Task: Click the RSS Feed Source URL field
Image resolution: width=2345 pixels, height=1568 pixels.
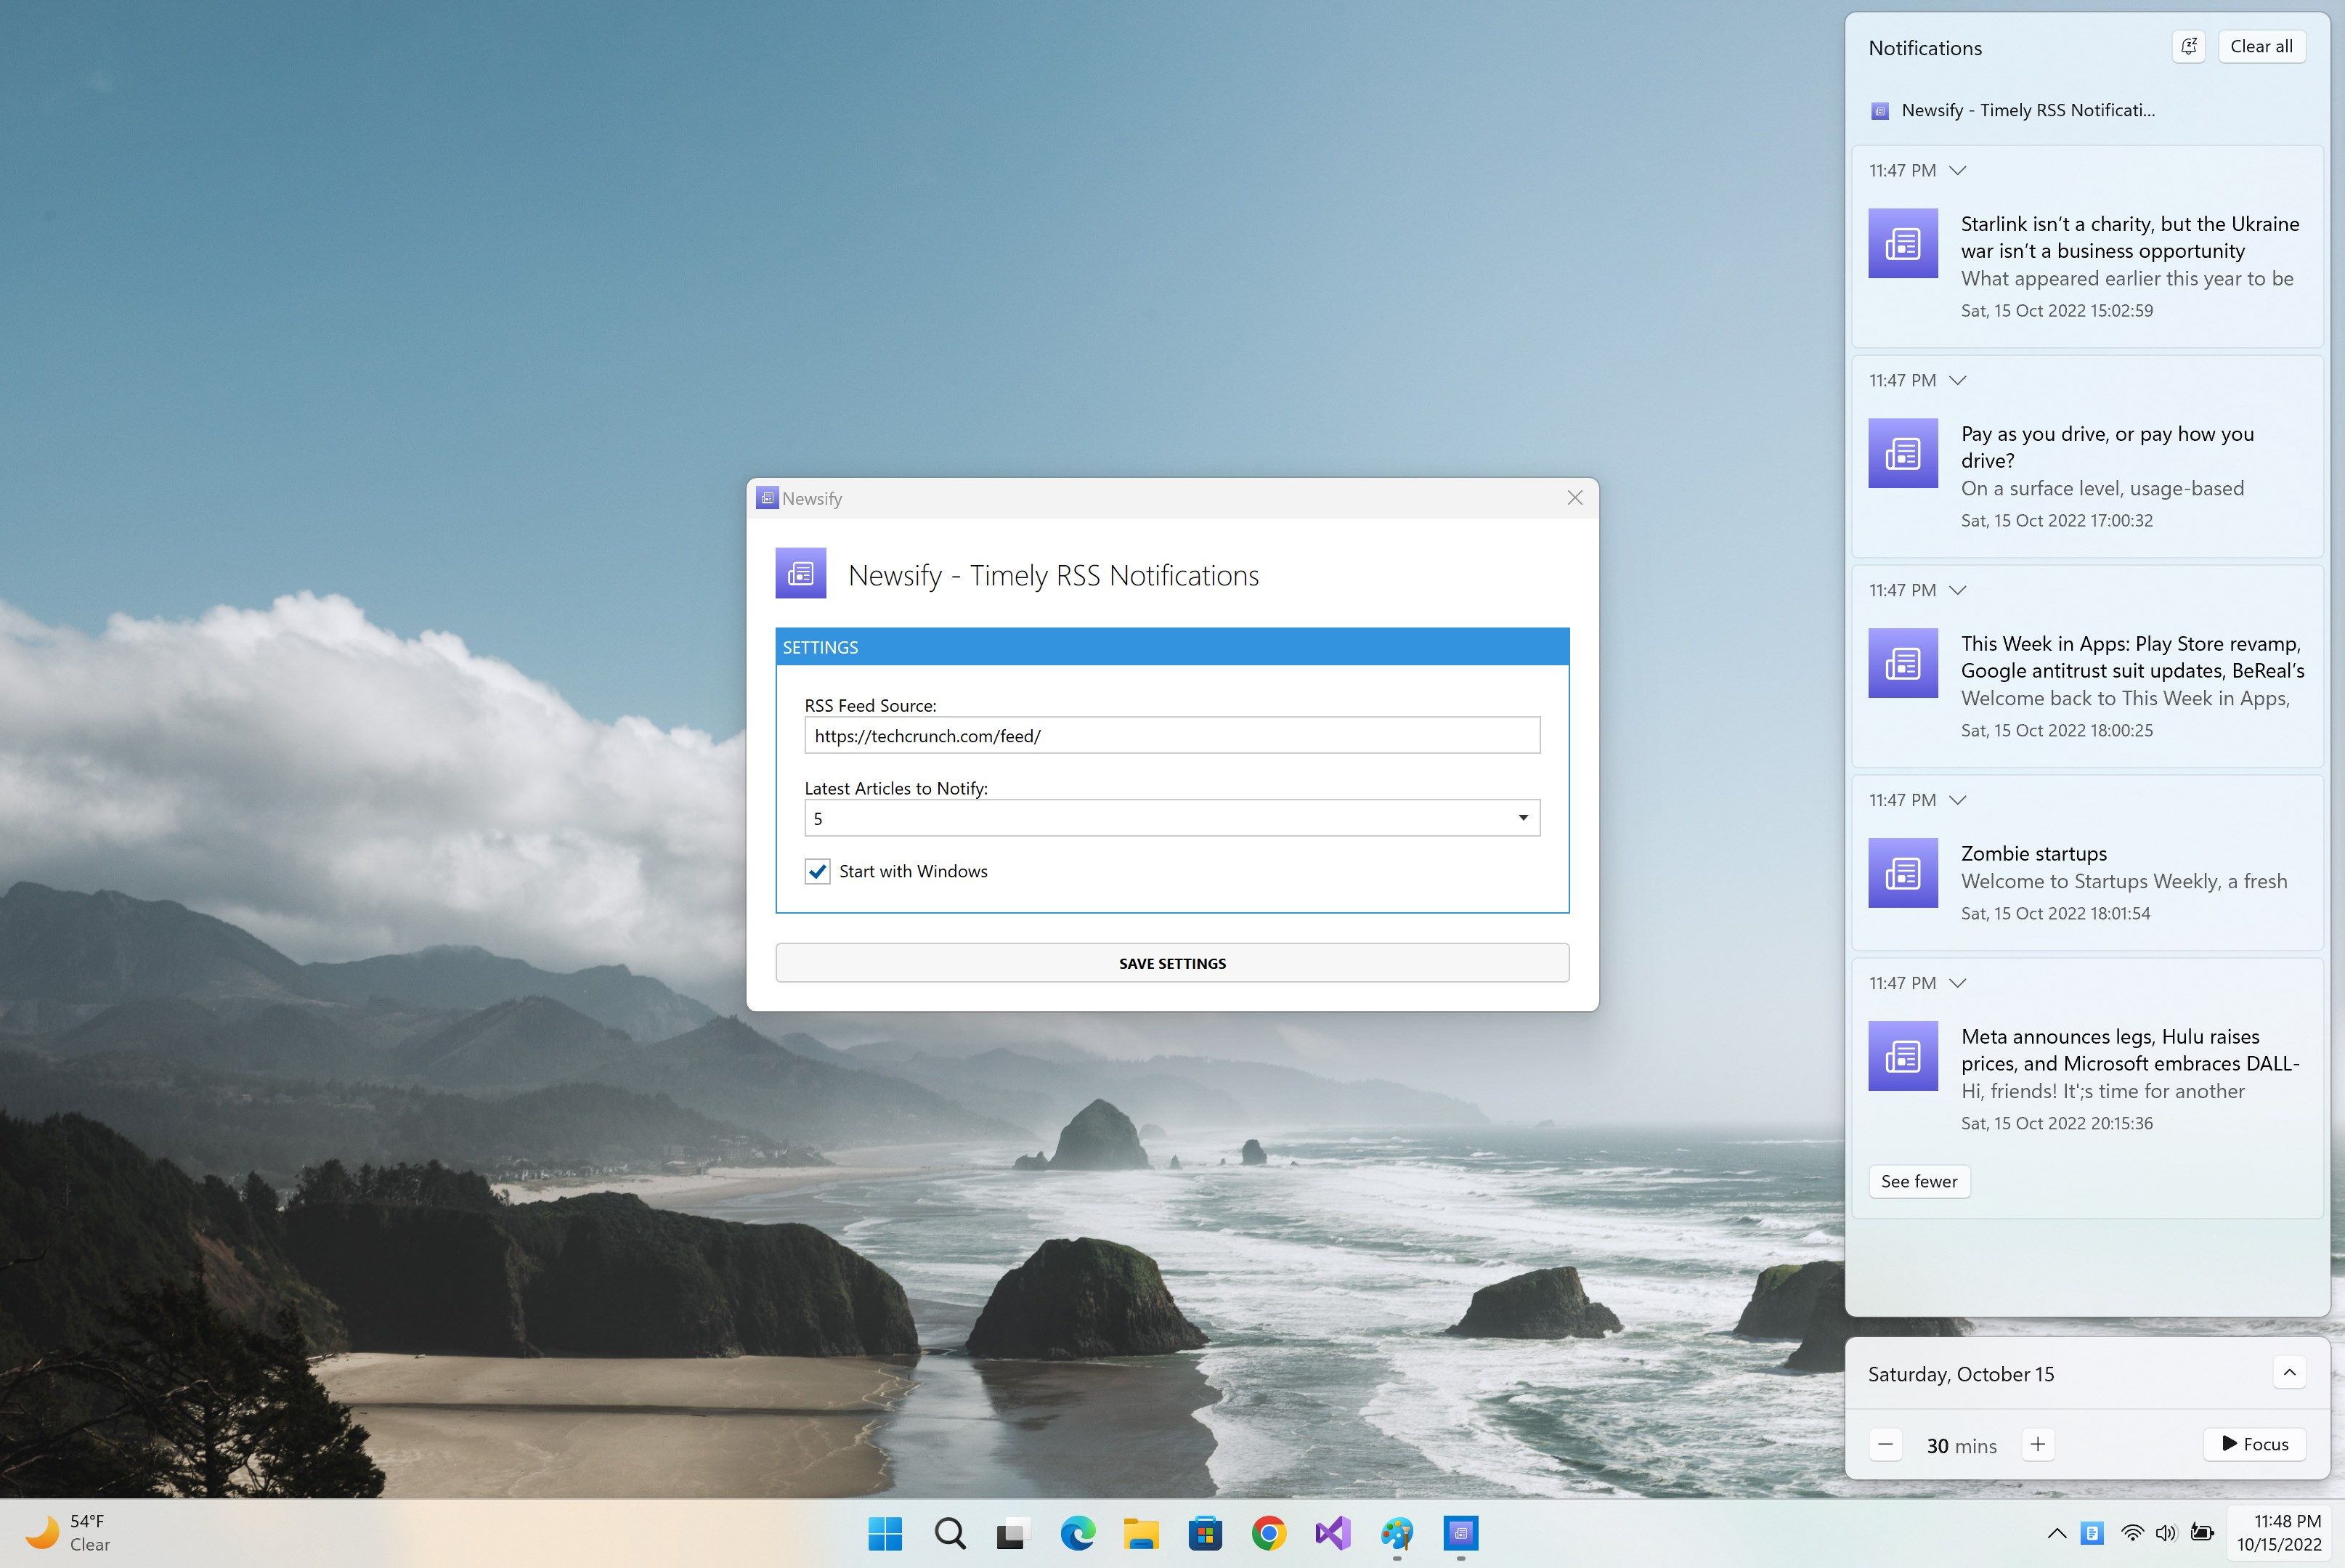Action: pos(1172,736)
